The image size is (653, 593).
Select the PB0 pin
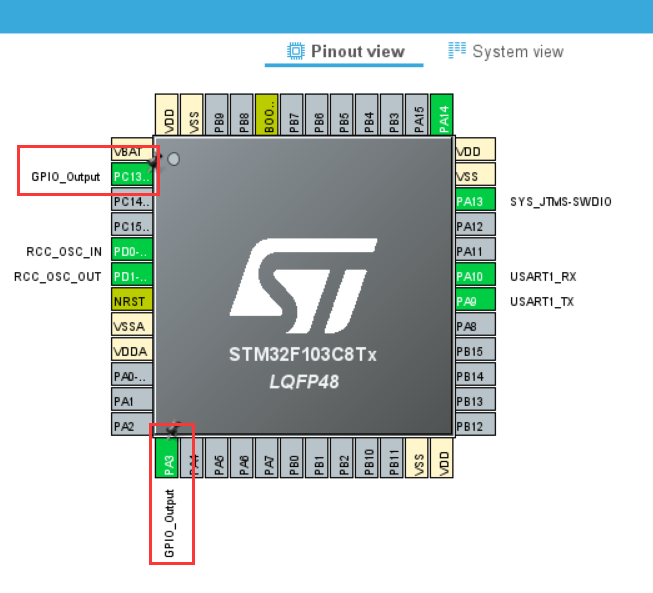coord(292,458)
